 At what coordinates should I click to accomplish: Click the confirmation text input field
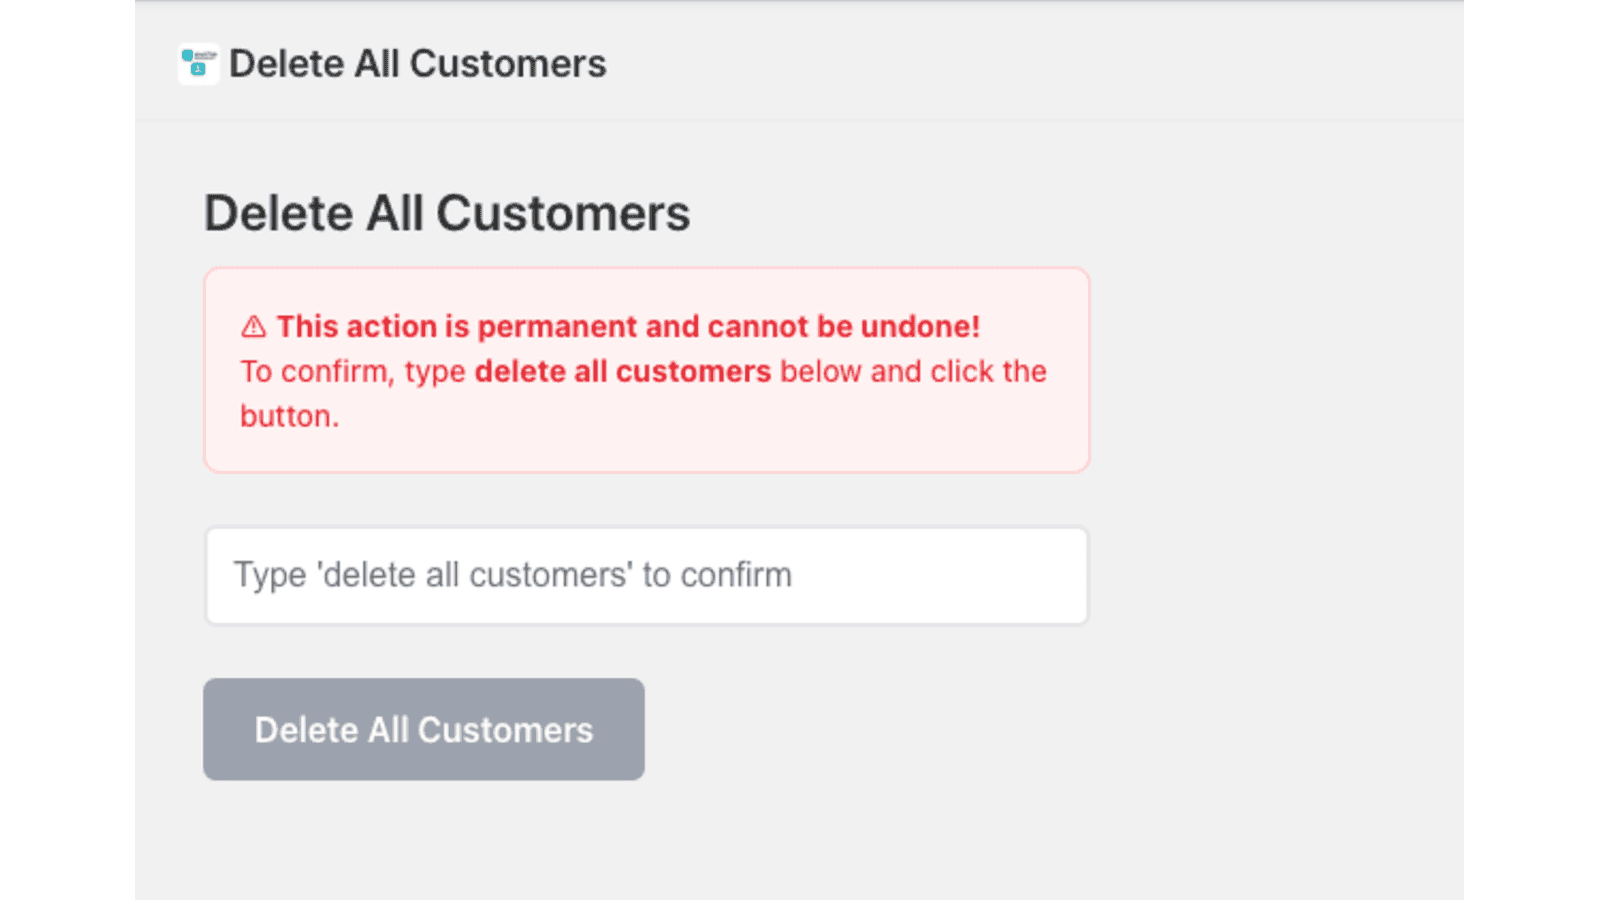coord(645,575)
